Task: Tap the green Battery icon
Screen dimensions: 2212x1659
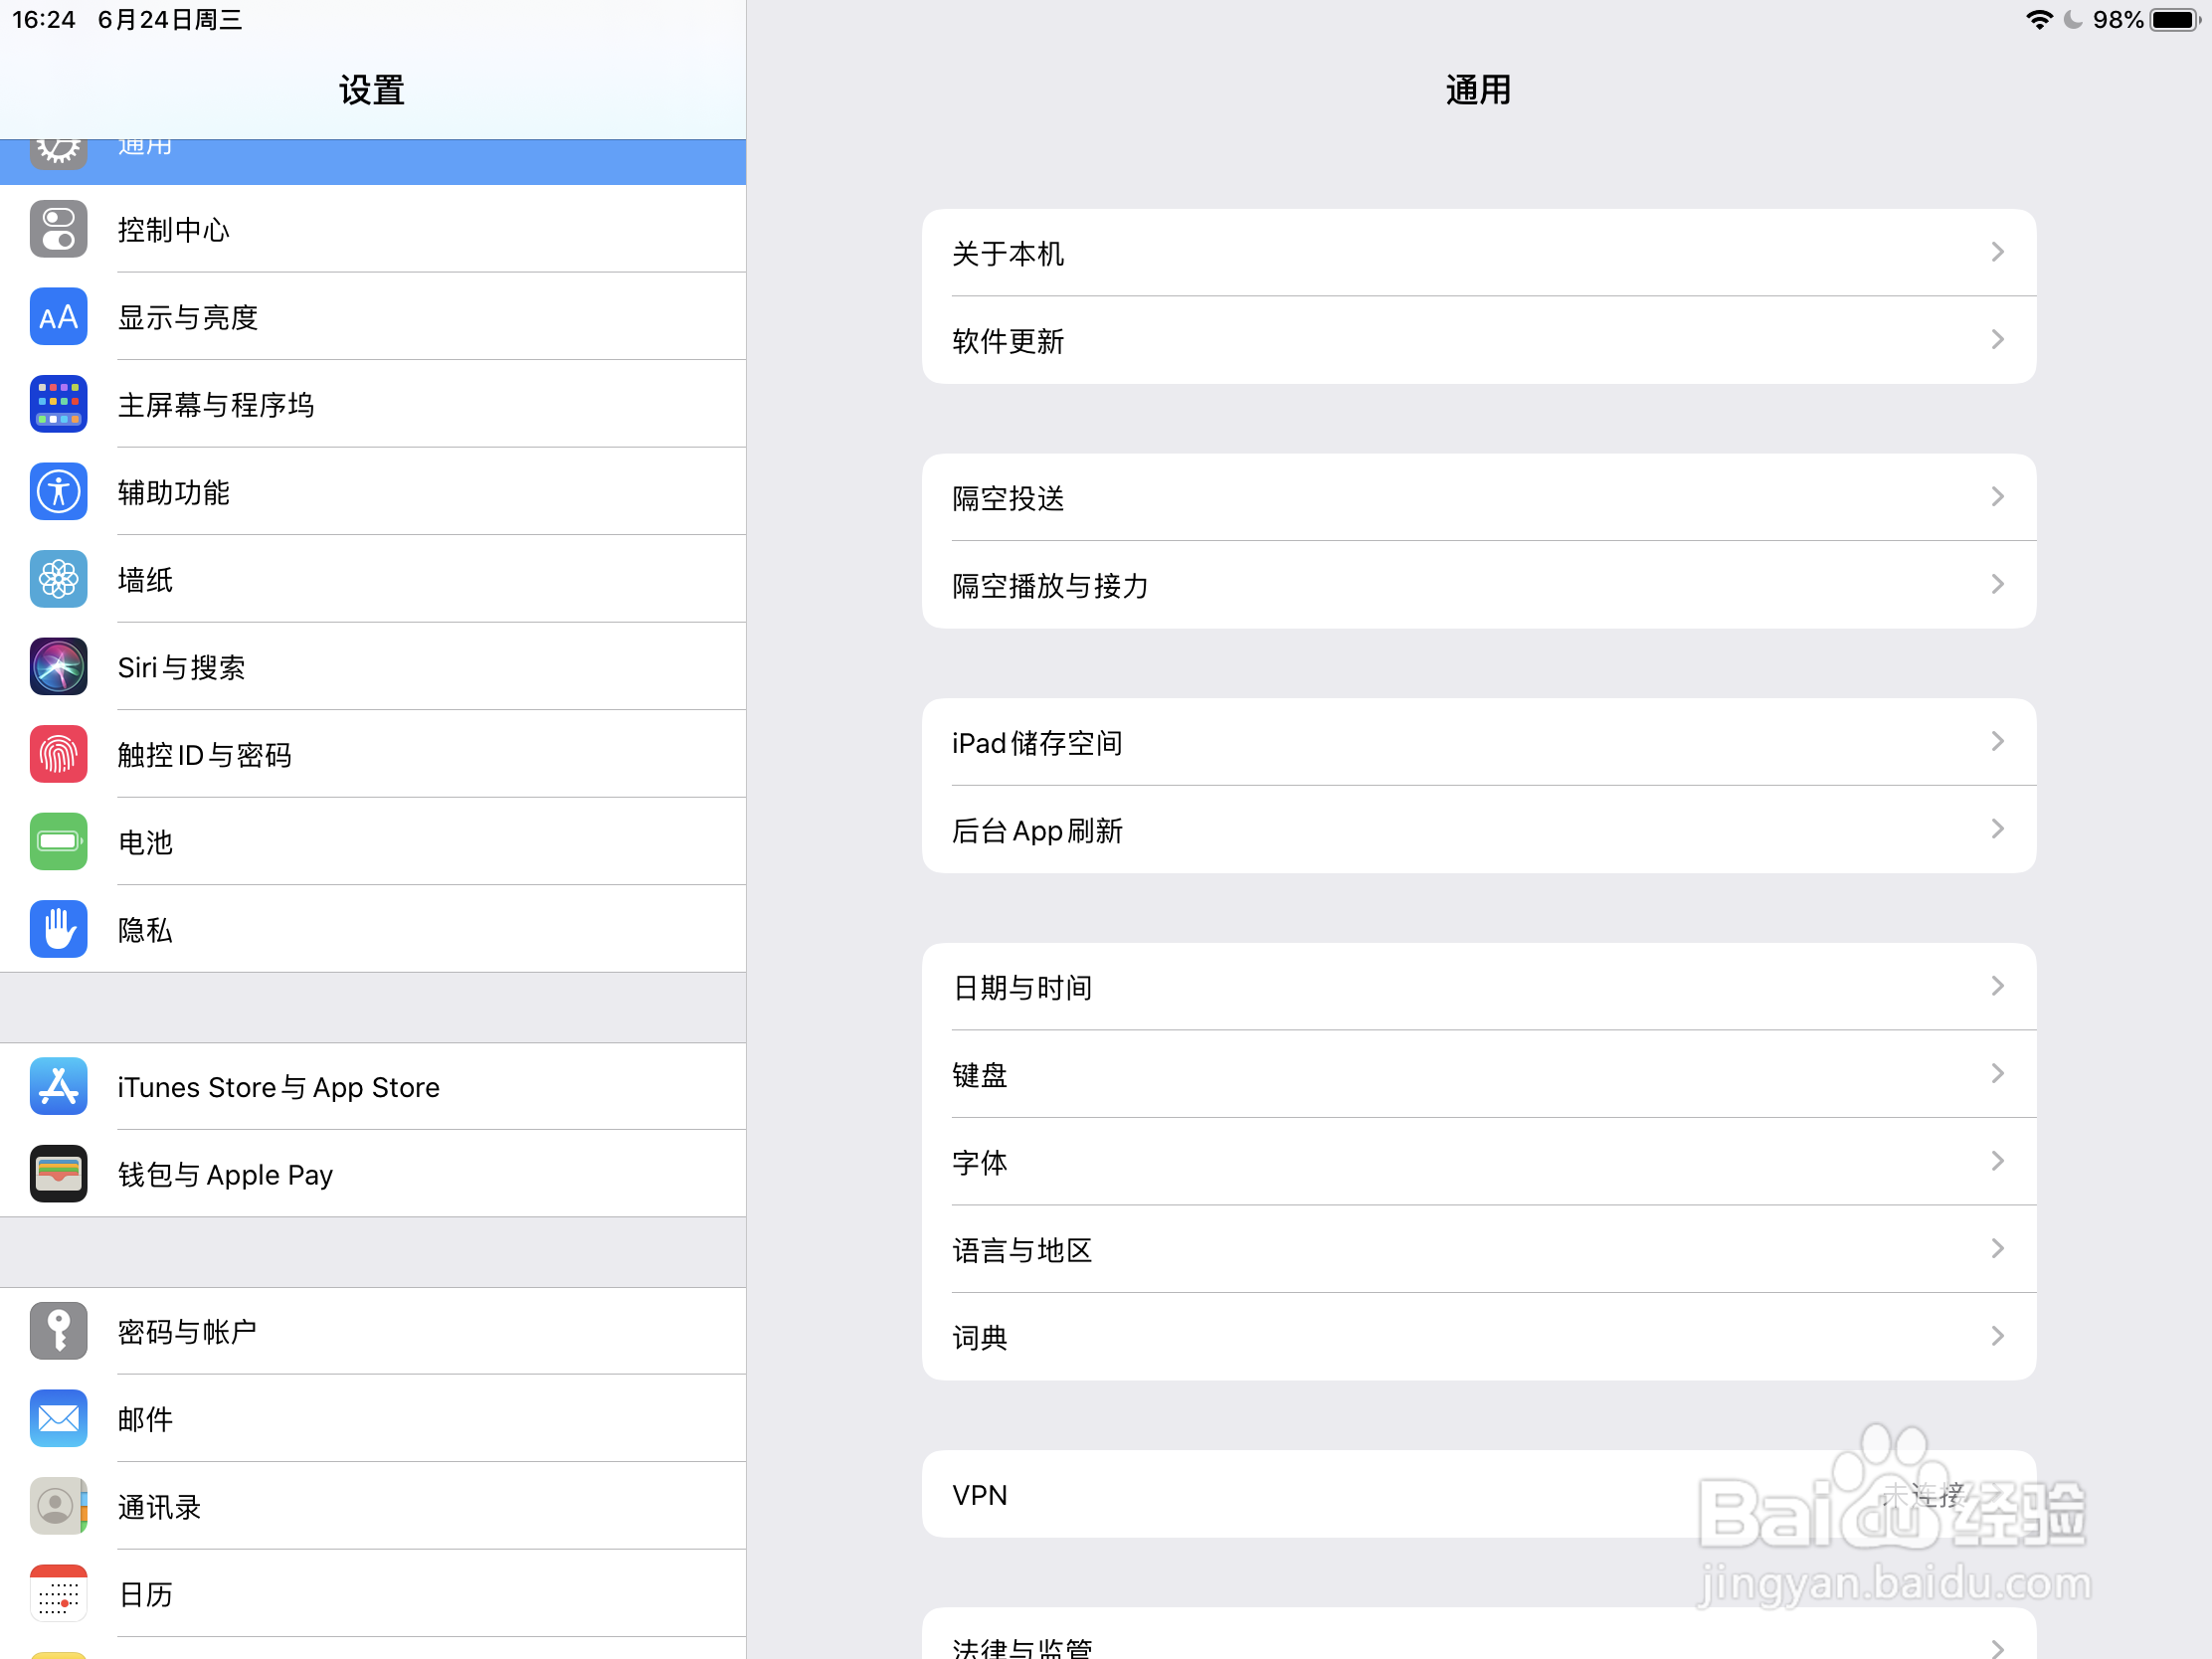Action: point(58,842)
